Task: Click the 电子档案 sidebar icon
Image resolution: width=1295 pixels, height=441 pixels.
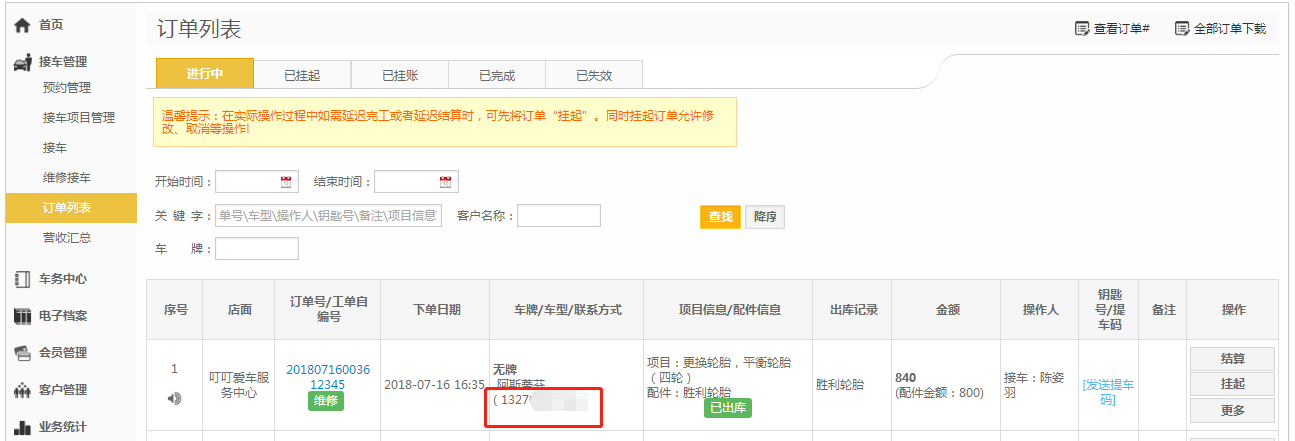Action: coord(21,316)
